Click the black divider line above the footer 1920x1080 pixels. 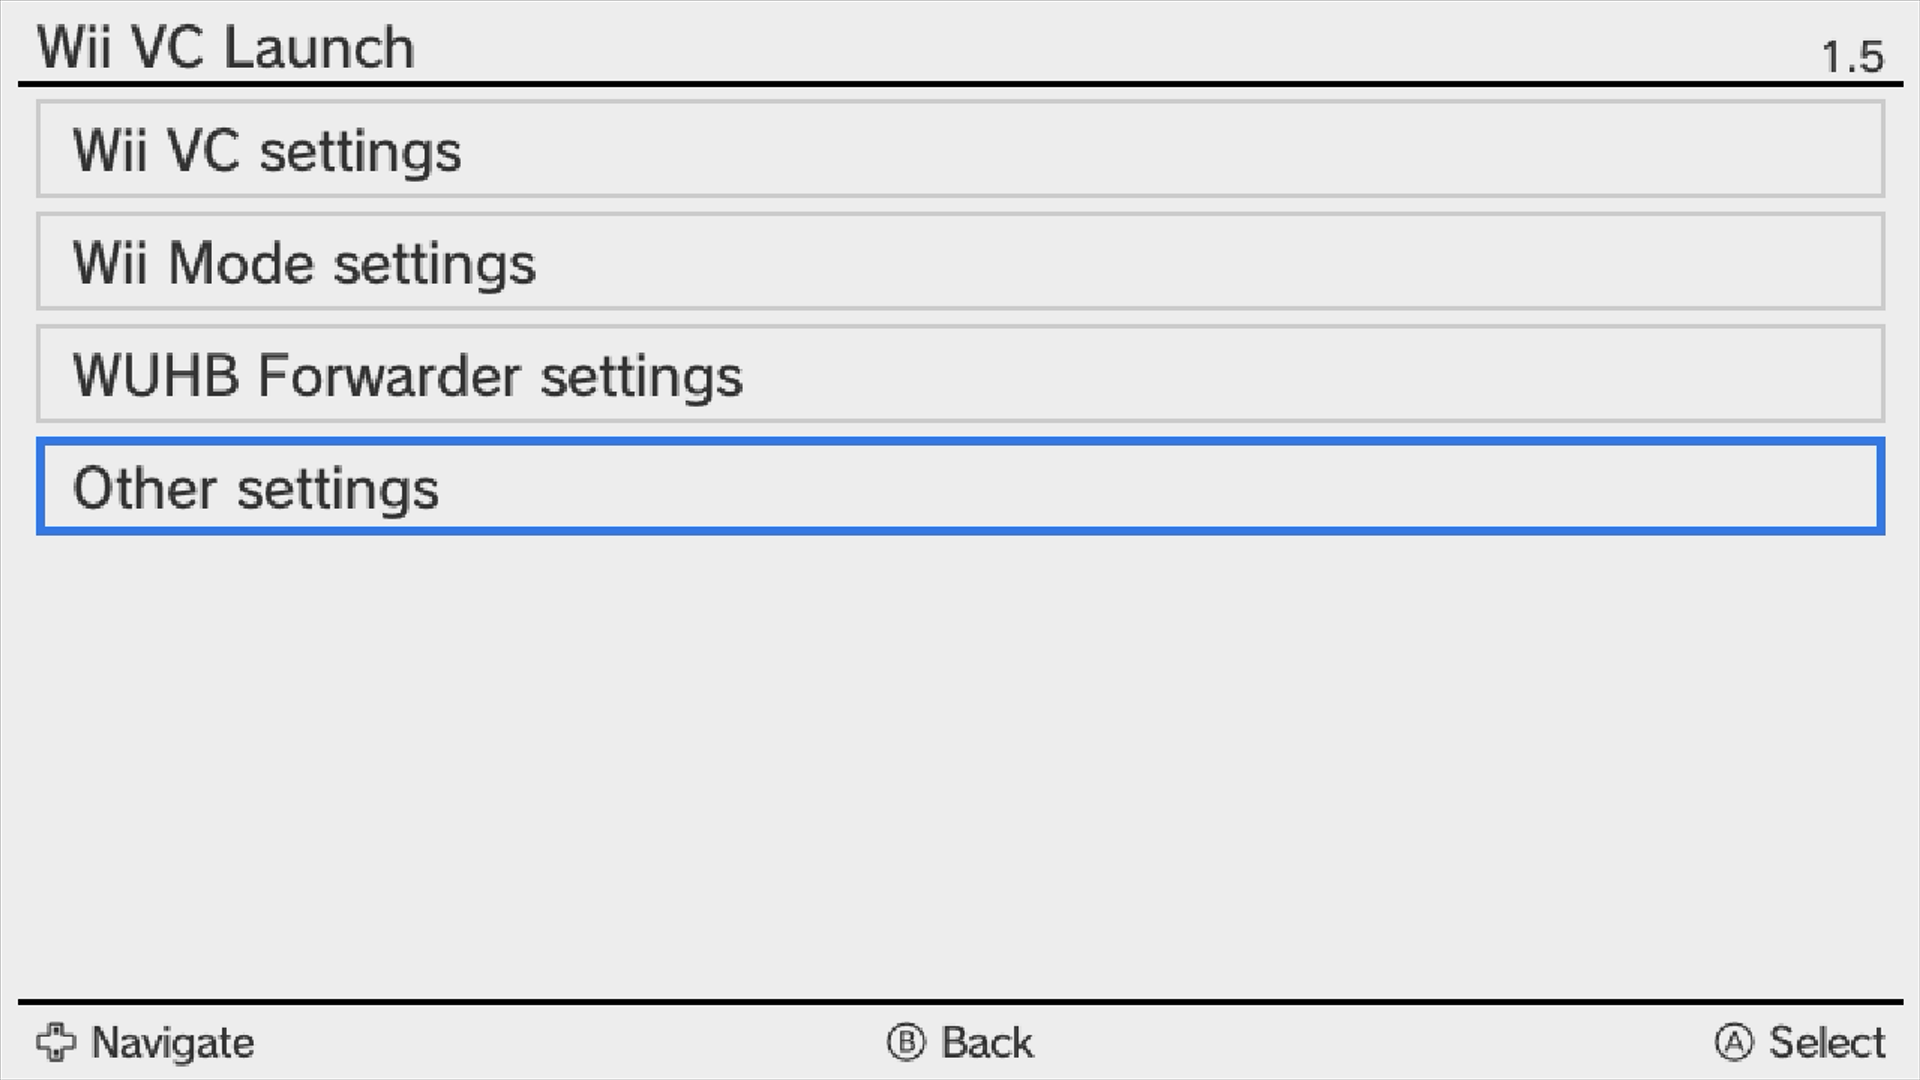tap(960, 1001)
